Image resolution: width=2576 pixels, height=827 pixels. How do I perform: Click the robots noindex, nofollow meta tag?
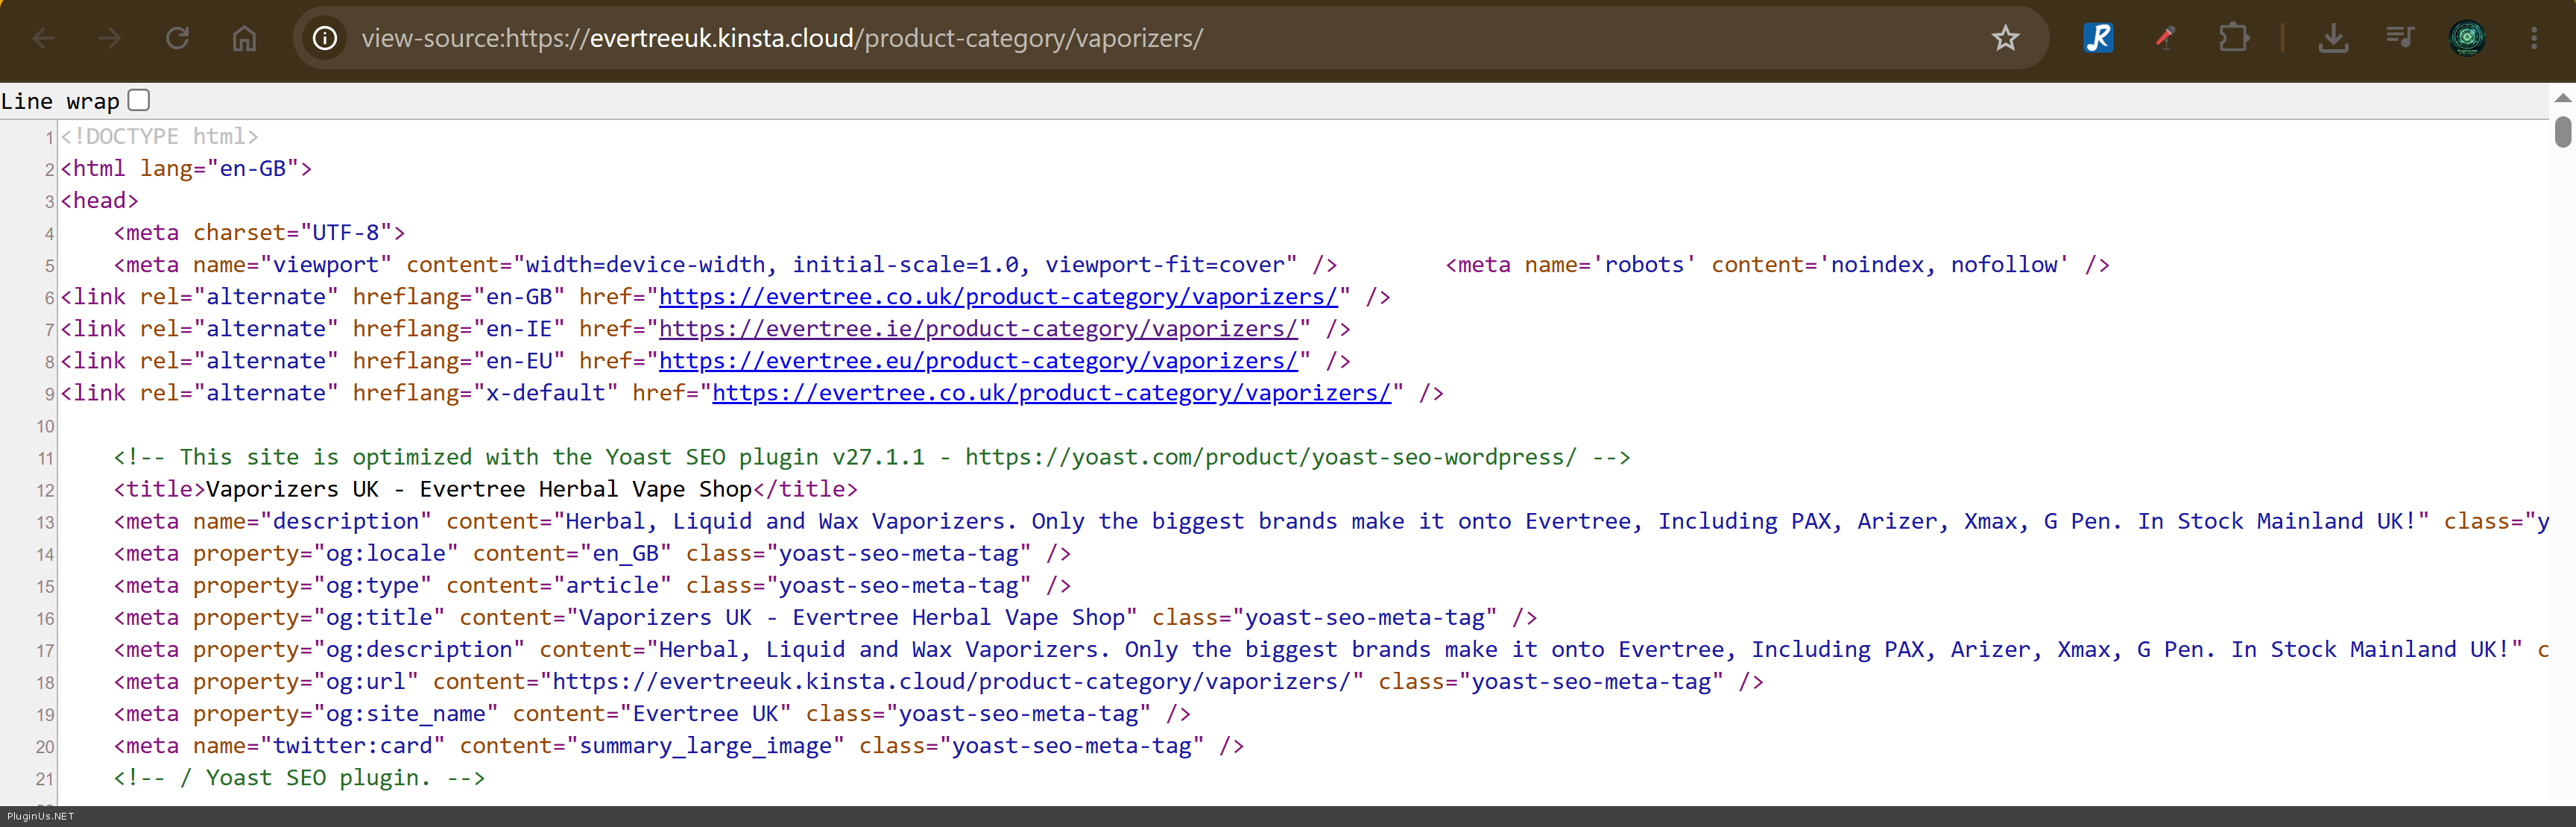(1778, 265)
